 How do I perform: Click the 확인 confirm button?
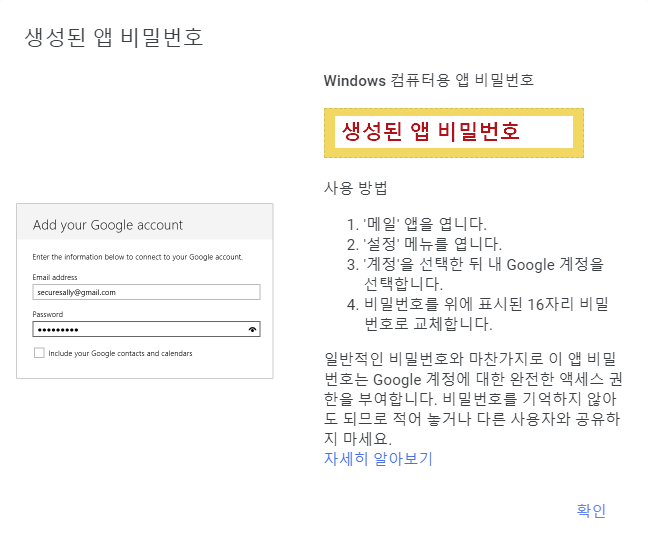(x=591, y=510)
